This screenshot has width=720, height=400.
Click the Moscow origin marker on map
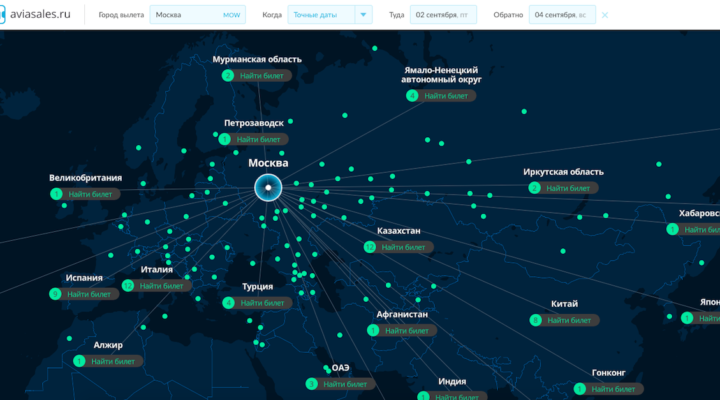[268, 187]
